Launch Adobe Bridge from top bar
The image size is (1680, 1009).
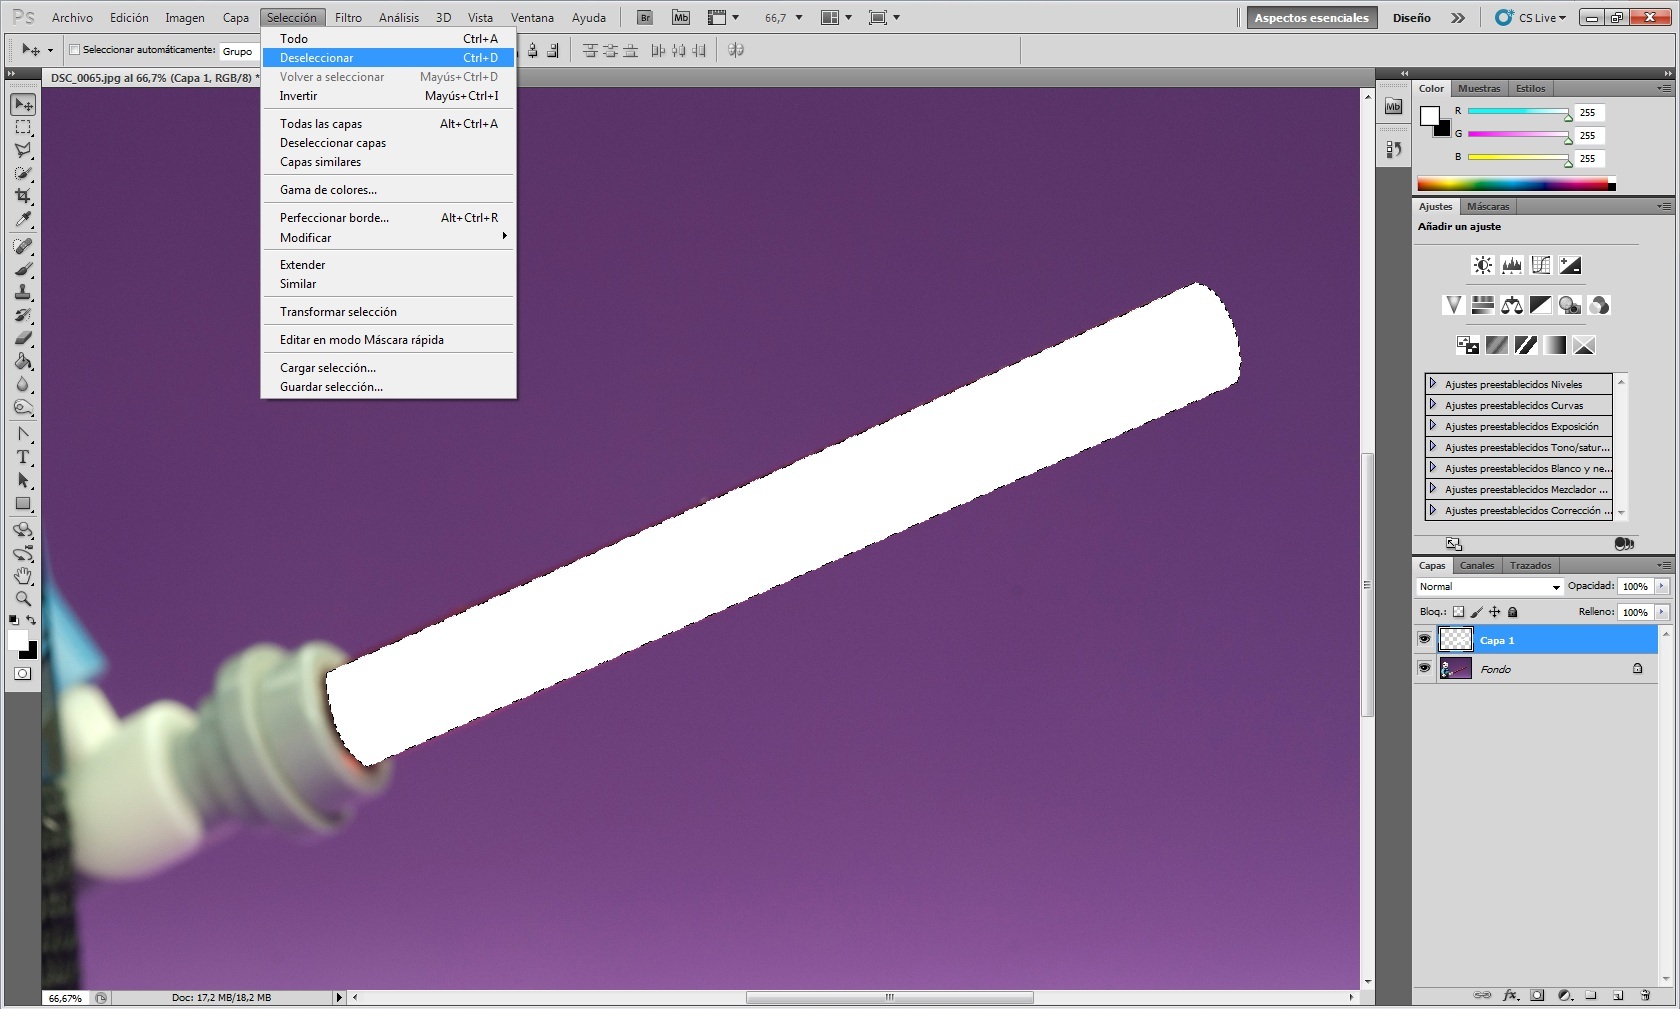(645, 18)
